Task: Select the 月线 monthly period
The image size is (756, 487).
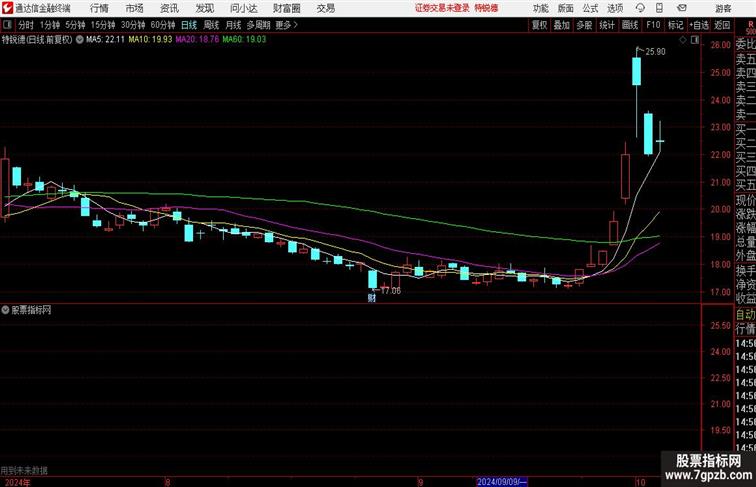Action: (x=233, y=25)
